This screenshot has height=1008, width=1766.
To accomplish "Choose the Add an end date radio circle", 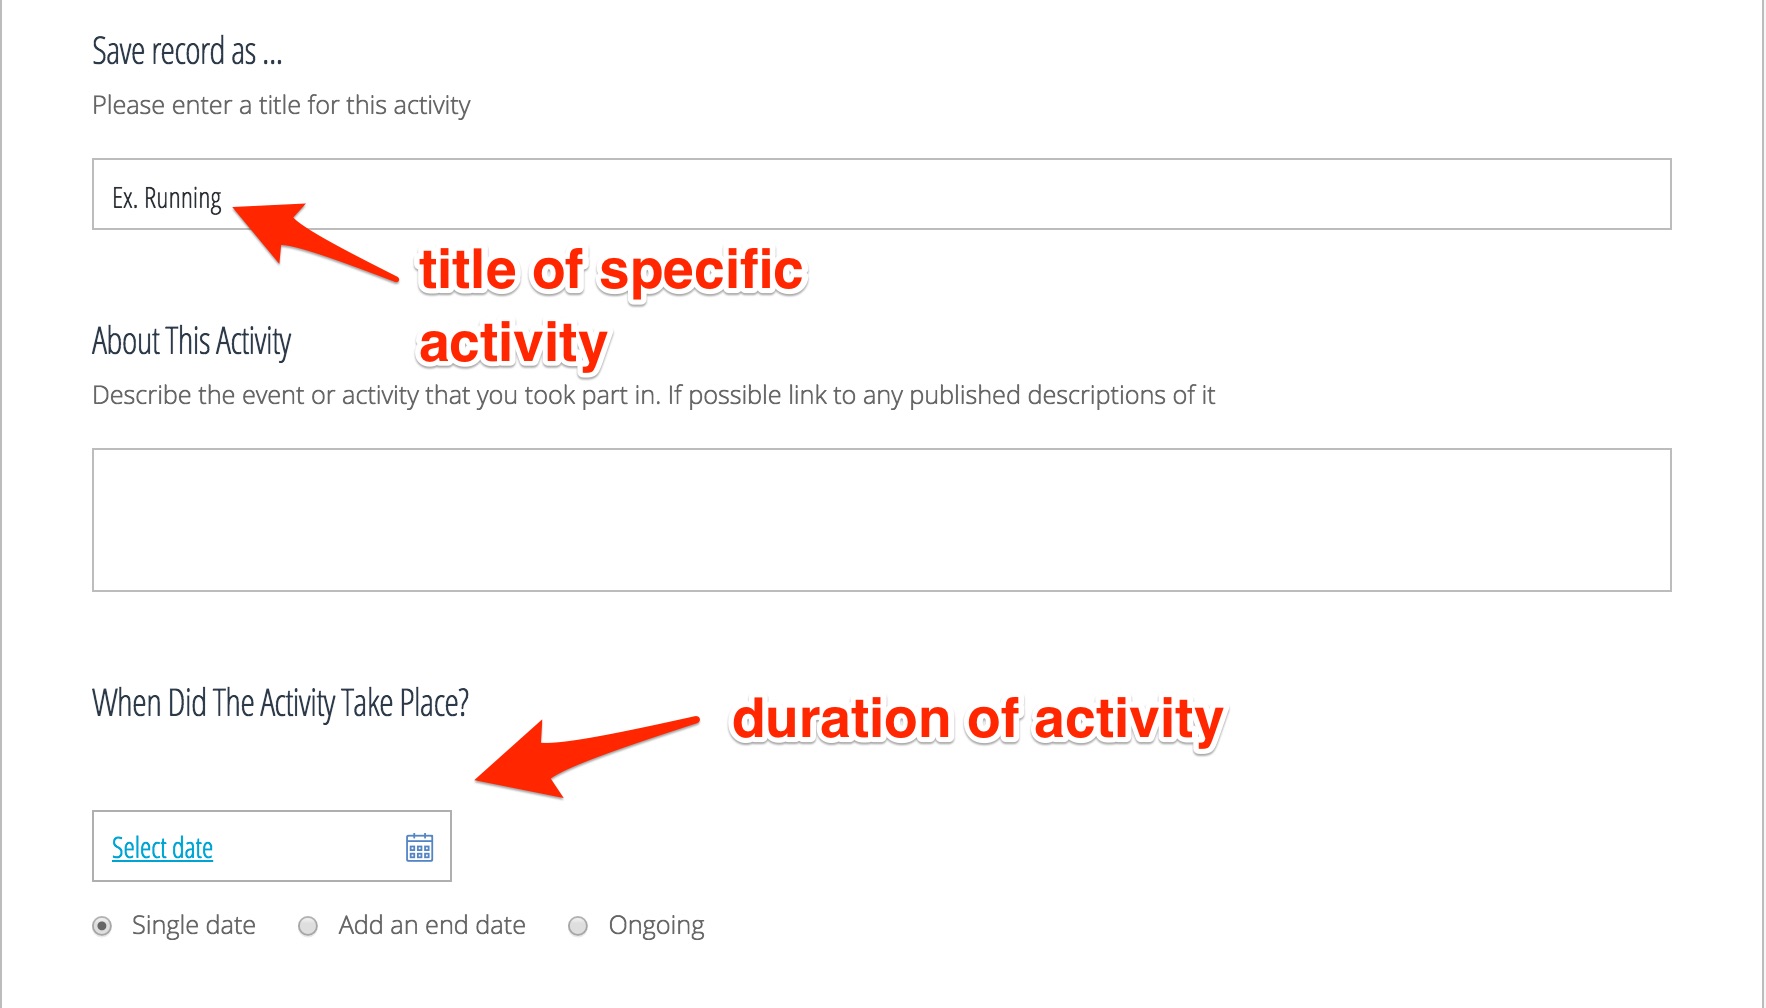I will [308, 926].
